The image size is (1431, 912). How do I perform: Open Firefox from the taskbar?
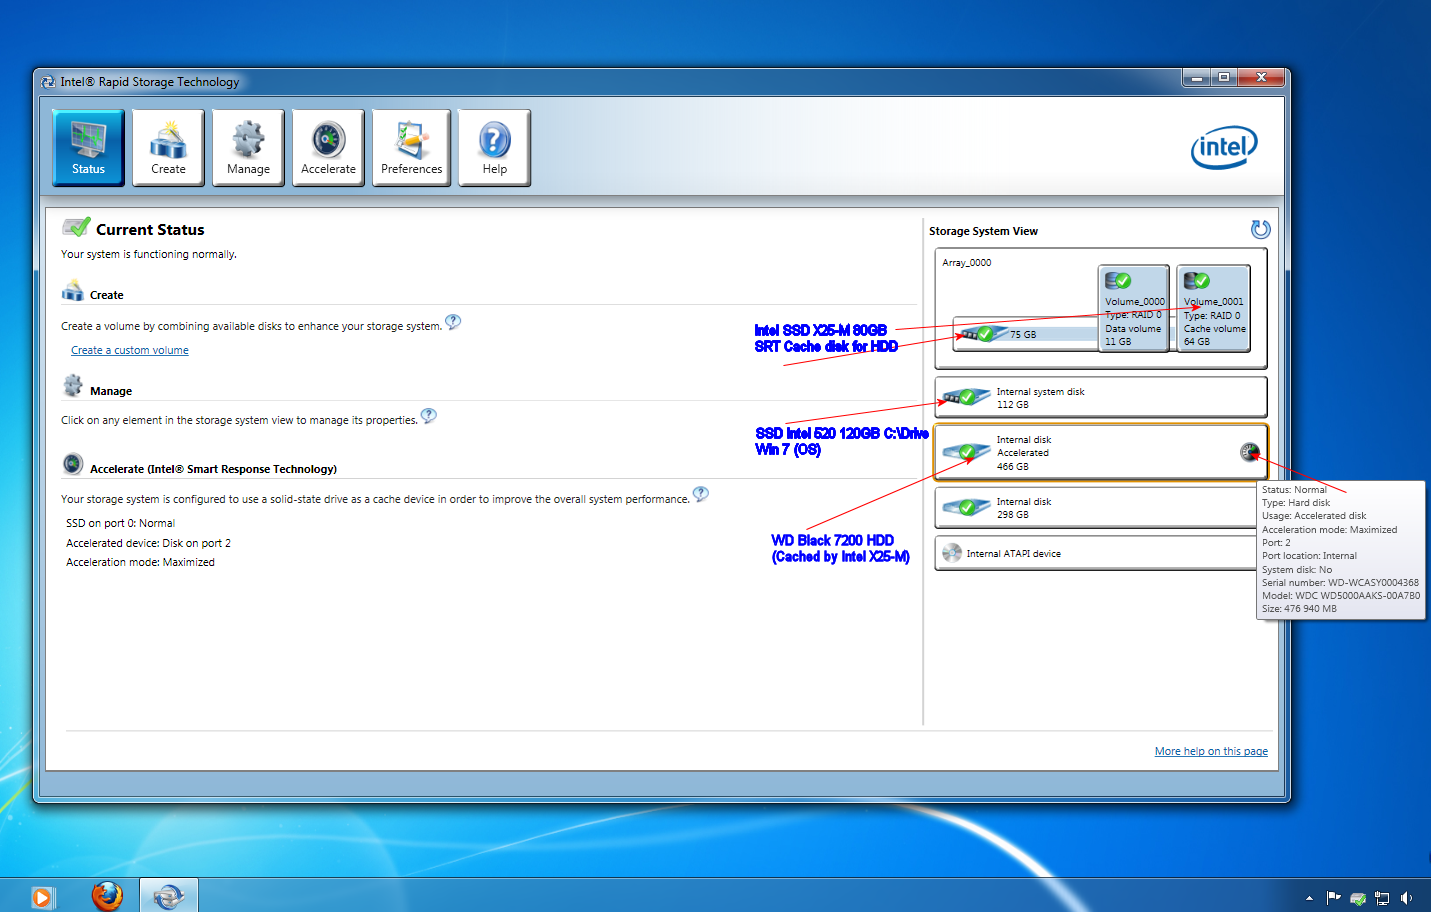pos(107,896)
